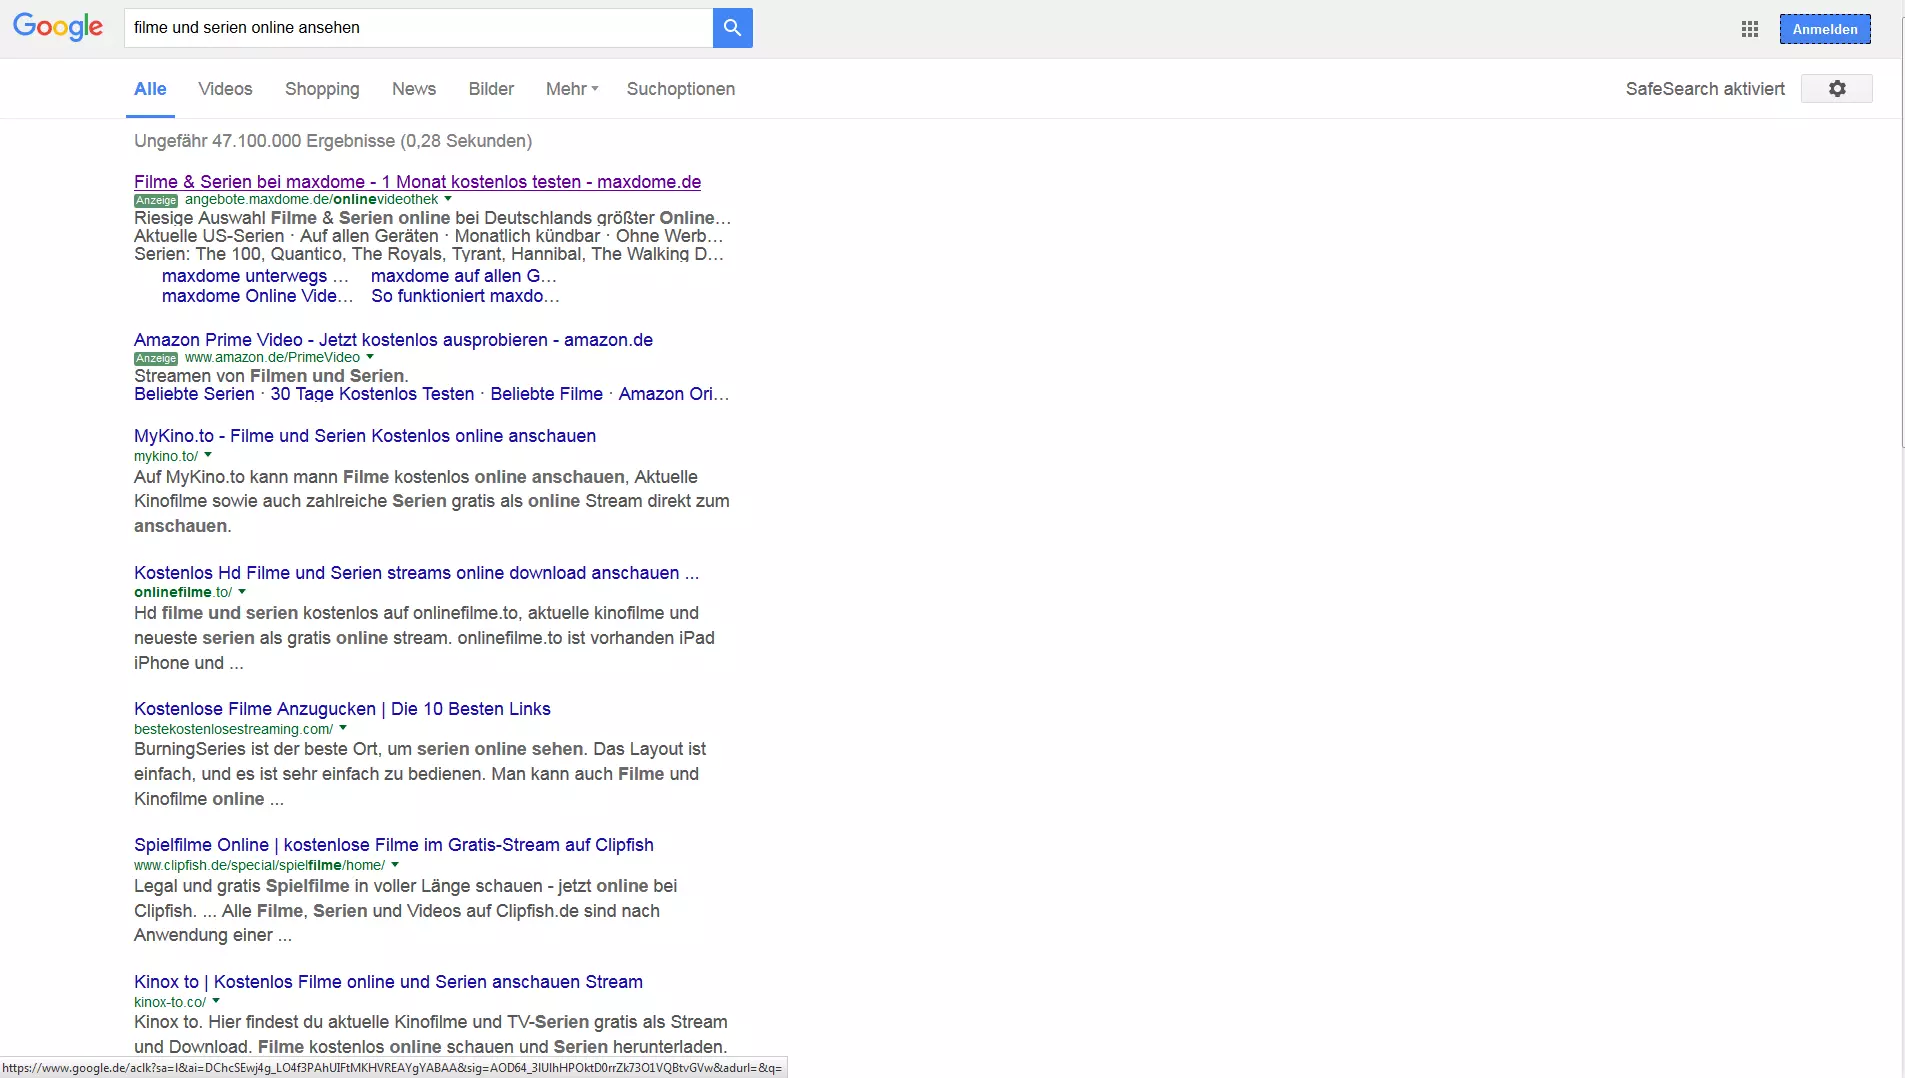
Task: Open the 'Spielfilme Online' Clipfish result
Action: click(x=394, y=845)
